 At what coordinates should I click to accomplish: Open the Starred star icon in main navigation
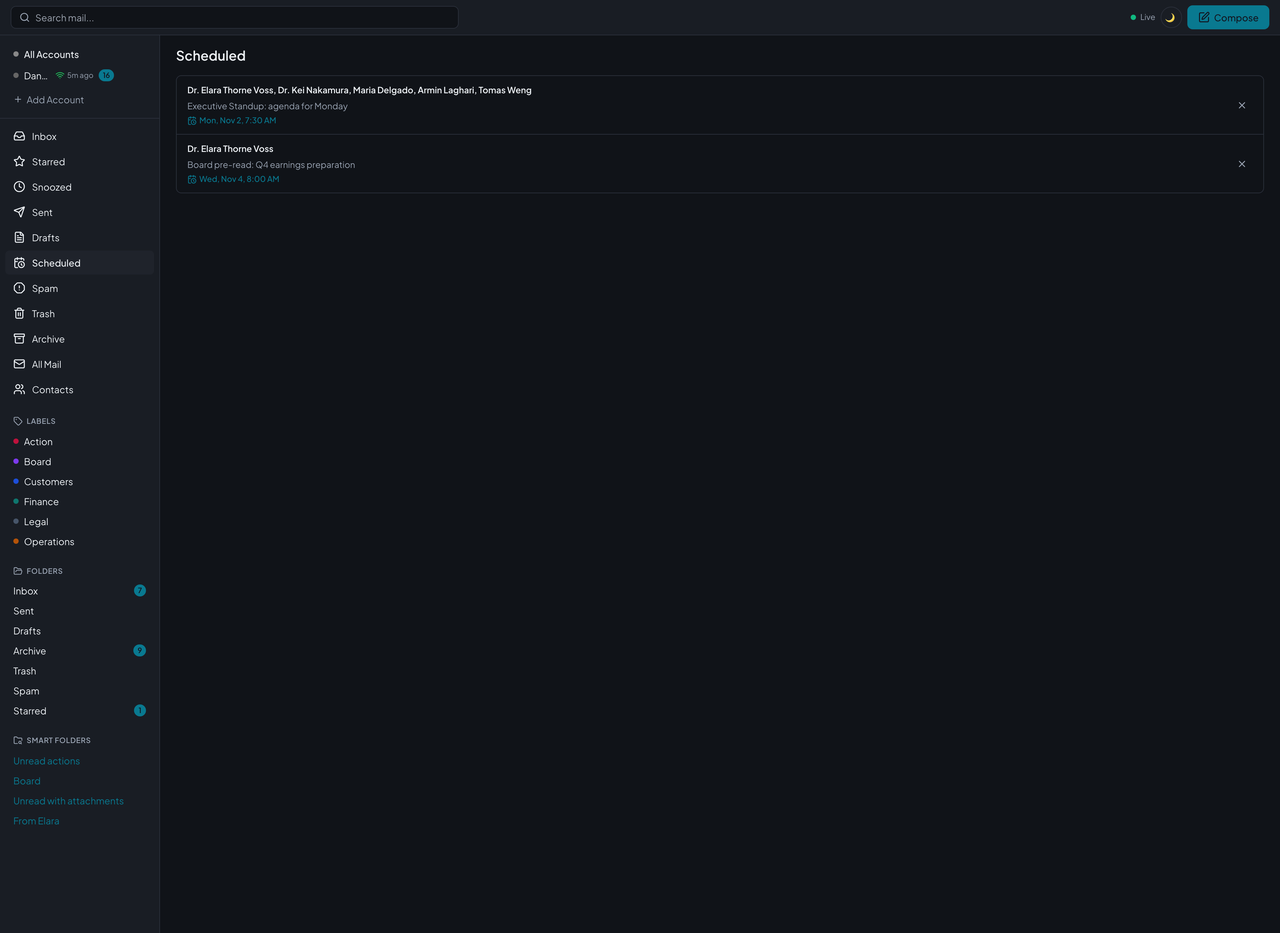click(19, 161)
